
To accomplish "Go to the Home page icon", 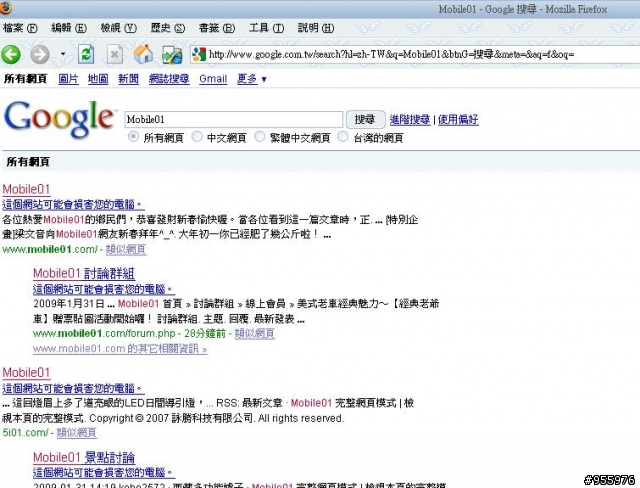I will click(x=143, y=54).
